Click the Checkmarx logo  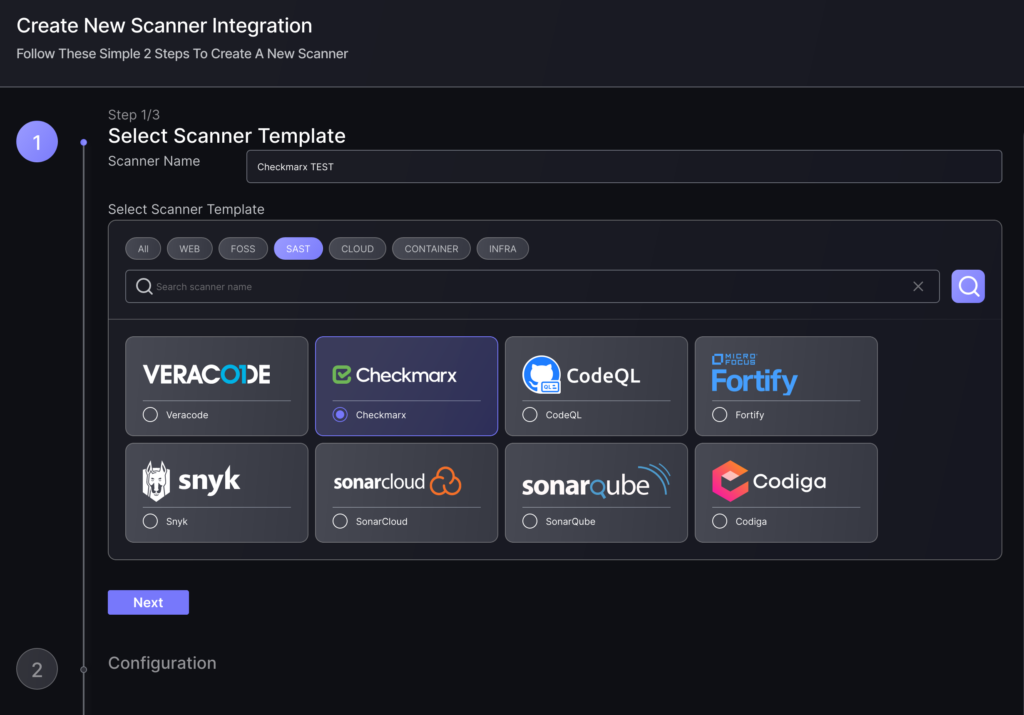[x=394, y=375]
